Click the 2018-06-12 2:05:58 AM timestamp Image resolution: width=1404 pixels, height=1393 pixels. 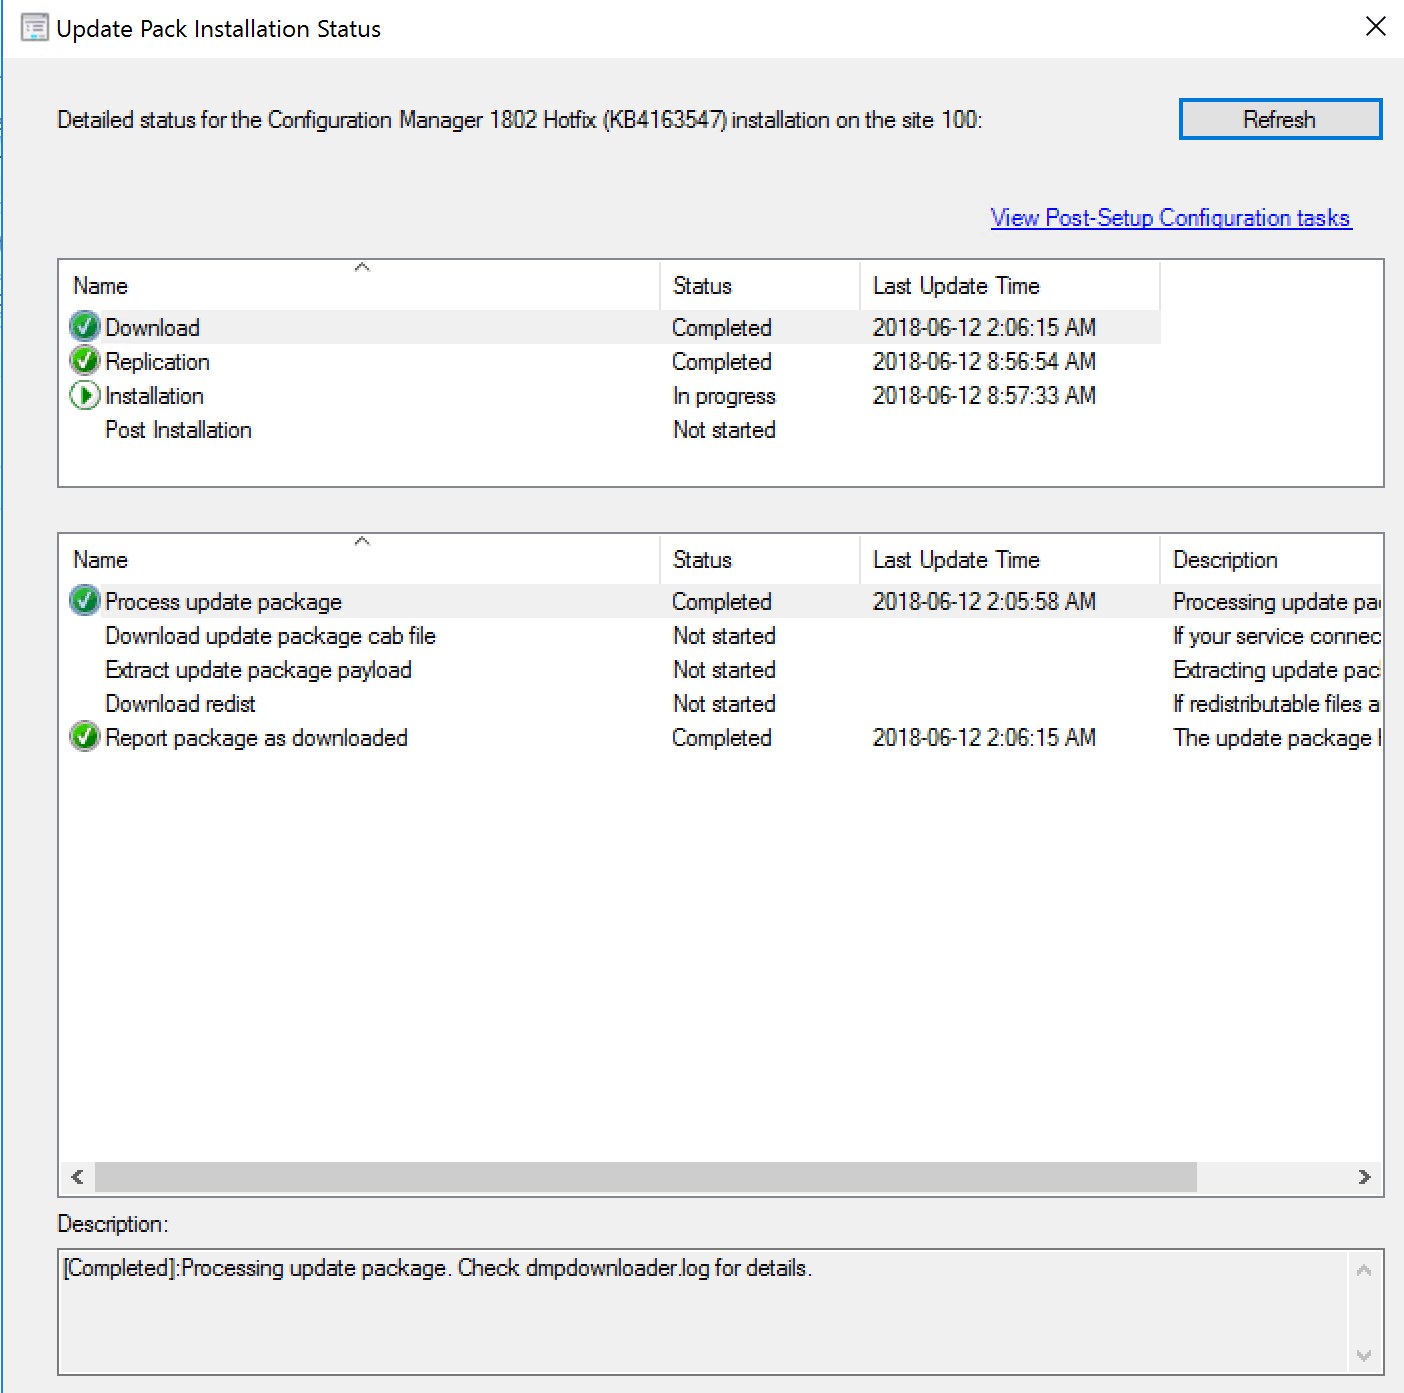984,601
